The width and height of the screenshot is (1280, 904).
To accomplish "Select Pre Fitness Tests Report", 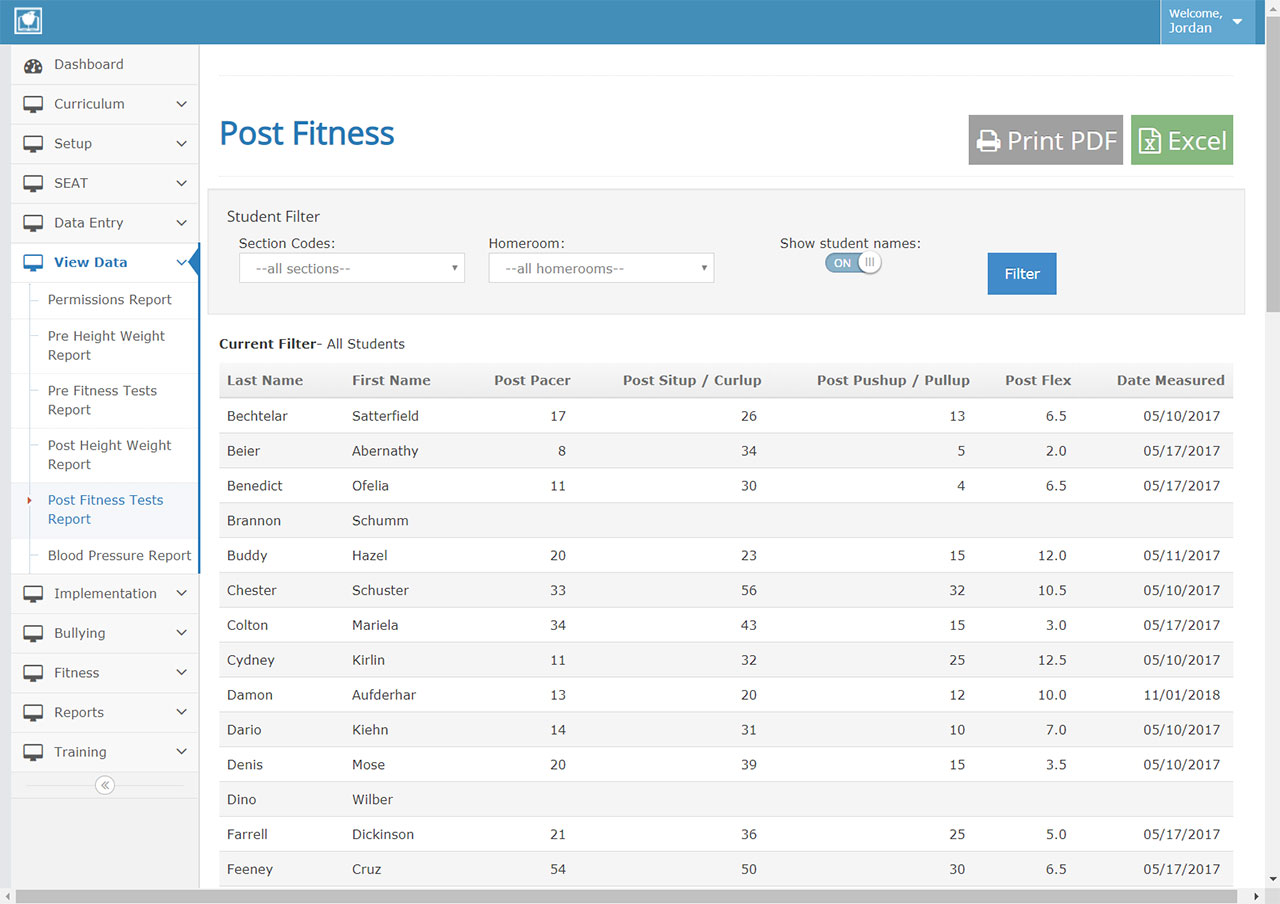I will pyautogui.click(x=102, y=400).
